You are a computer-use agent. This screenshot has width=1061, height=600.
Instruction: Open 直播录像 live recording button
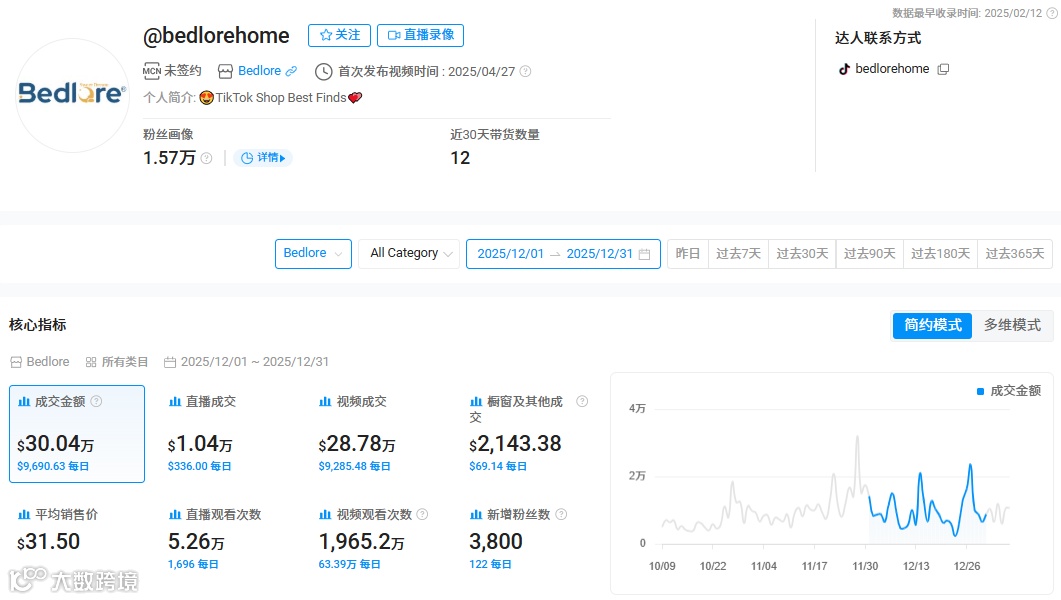point(420,35)
